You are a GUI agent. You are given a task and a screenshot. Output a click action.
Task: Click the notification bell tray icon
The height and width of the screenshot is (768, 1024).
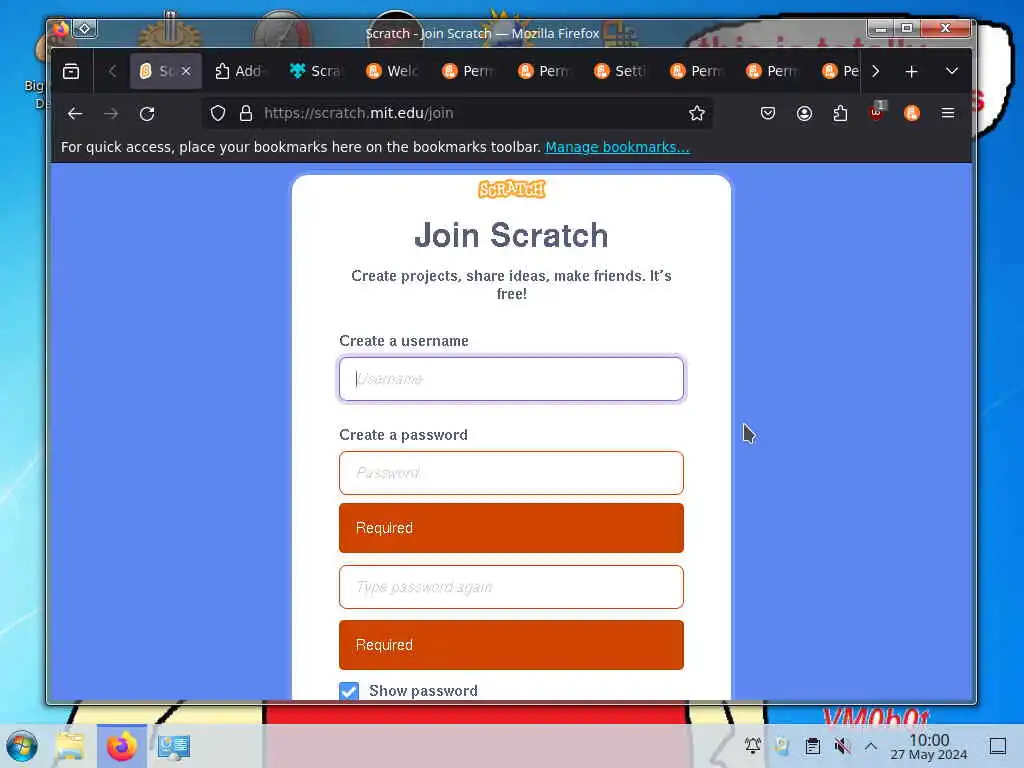pos(753,745)
